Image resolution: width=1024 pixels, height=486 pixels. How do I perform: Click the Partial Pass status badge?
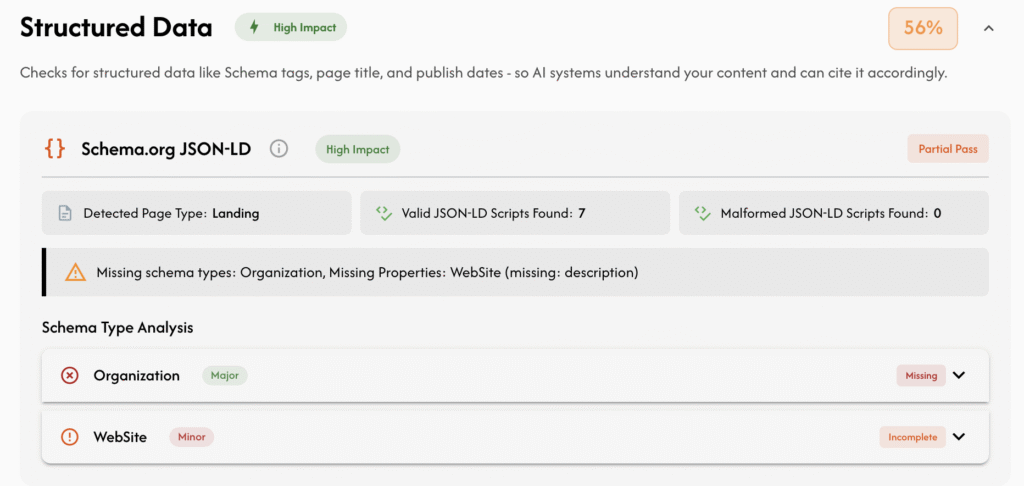[948, 149]
